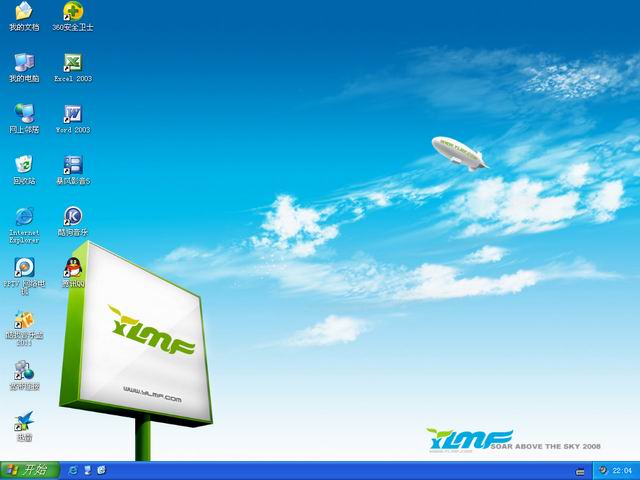
Task: Click the 22:04 system tray clock
Action: click(x=622, y=470)
